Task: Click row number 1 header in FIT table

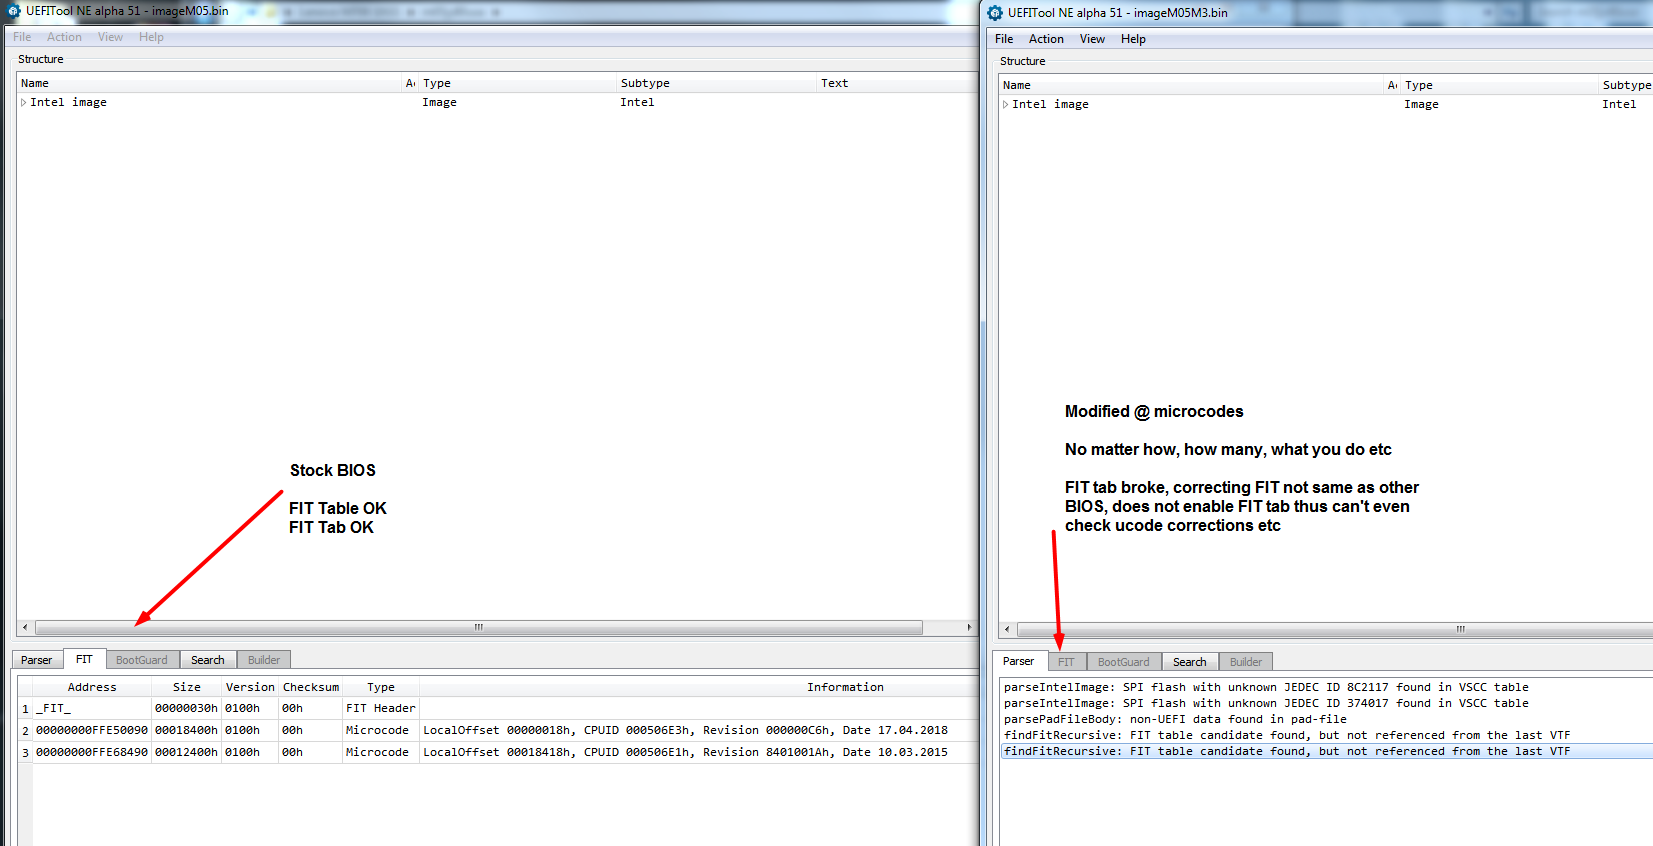Action: coord(25,708)
